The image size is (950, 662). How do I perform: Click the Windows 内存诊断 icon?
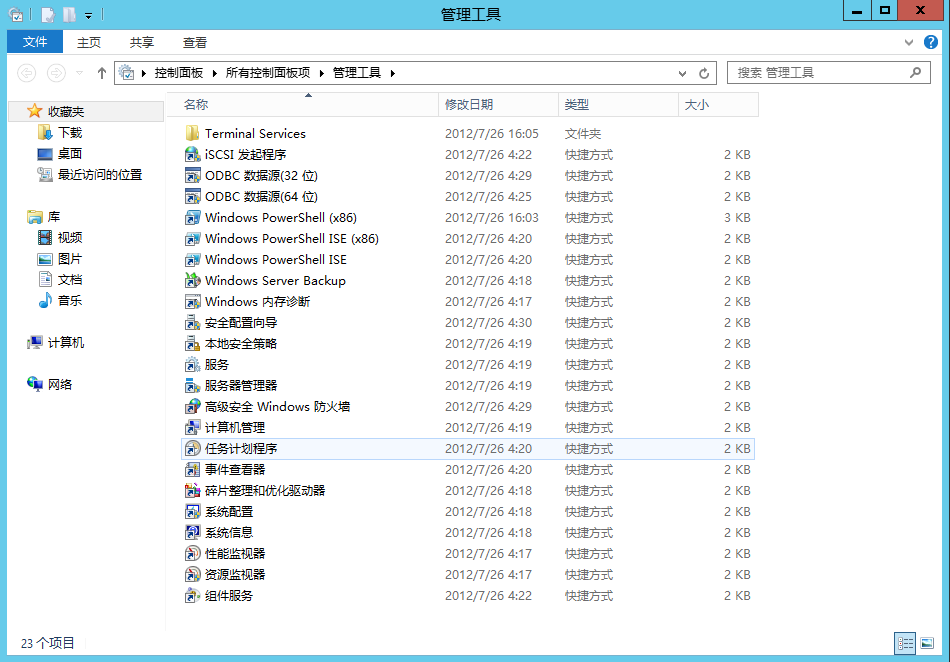(x=192, y=302)
